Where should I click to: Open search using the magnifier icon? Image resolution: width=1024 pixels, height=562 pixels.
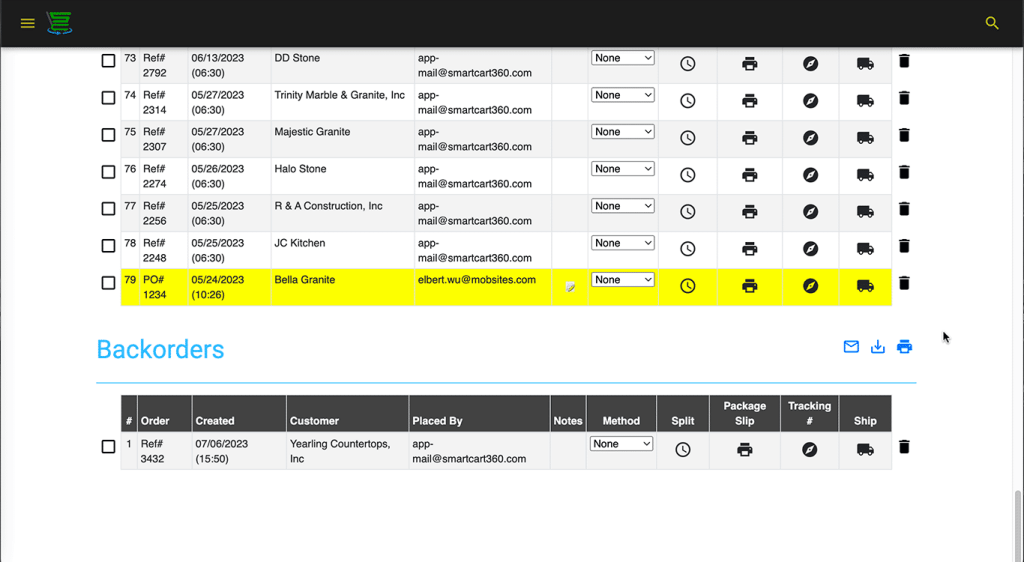[992, 23]
